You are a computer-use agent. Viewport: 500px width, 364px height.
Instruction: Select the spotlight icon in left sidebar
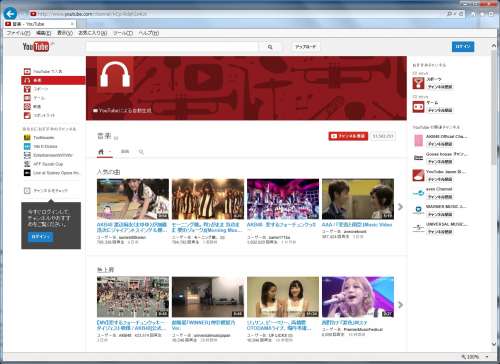[27, 115]
